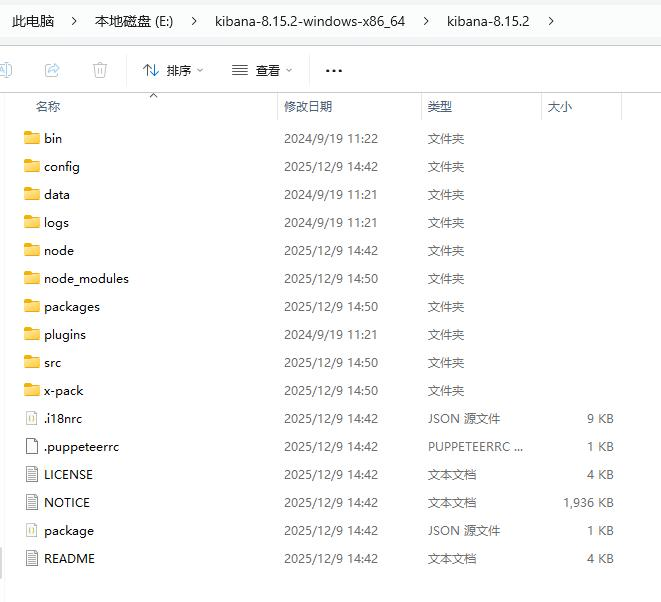The width and height of the screenshot is (661, 602).
Task: Select the .puppeteerrc file icon
Action: 32,446
